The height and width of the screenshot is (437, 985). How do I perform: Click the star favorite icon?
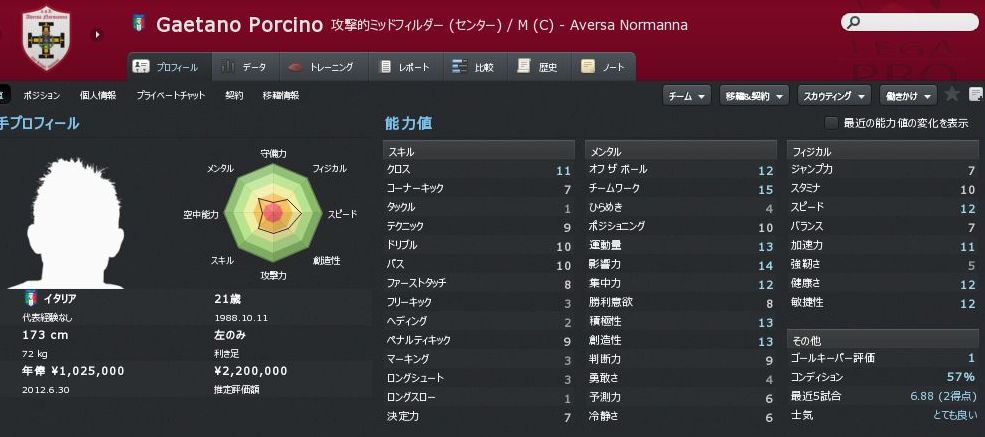pyautogui.click(x=952, y=94)
